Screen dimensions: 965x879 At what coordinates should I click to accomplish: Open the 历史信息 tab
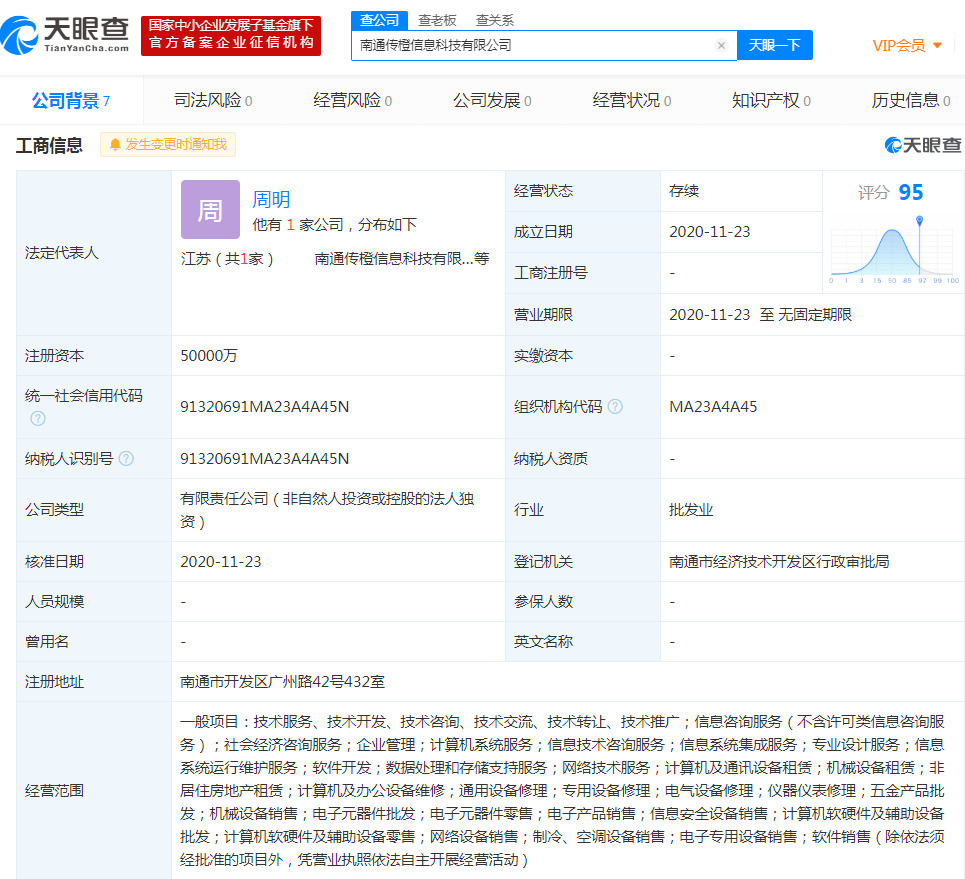point(911,100)
